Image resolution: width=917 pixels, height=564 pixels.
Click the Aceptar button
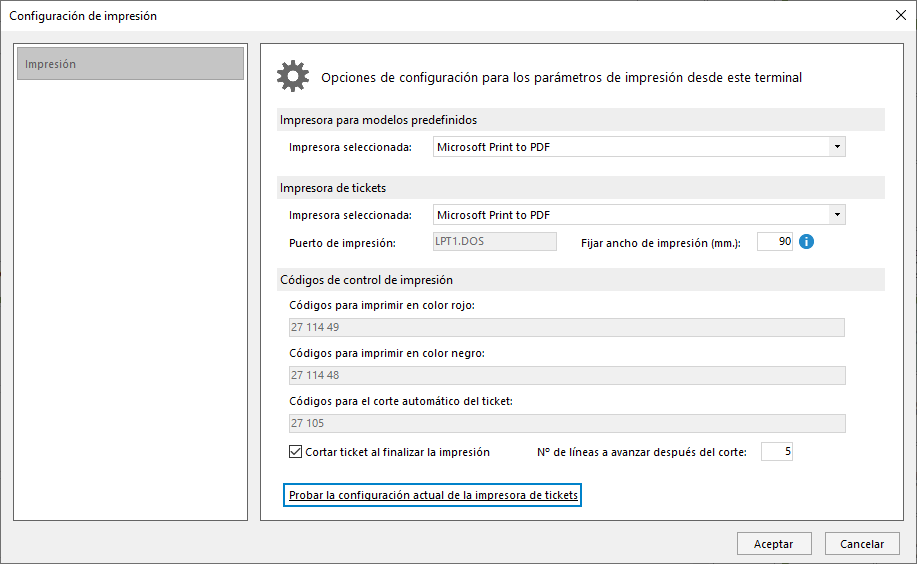pos(774,544)
